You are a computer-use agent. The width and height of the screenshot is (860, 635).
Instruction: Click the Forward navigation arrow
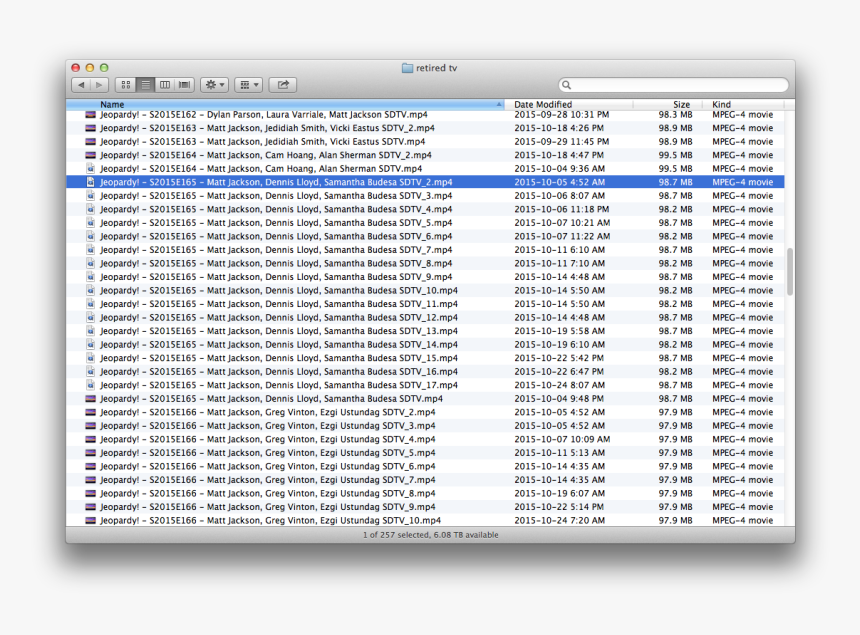[98, 85]
